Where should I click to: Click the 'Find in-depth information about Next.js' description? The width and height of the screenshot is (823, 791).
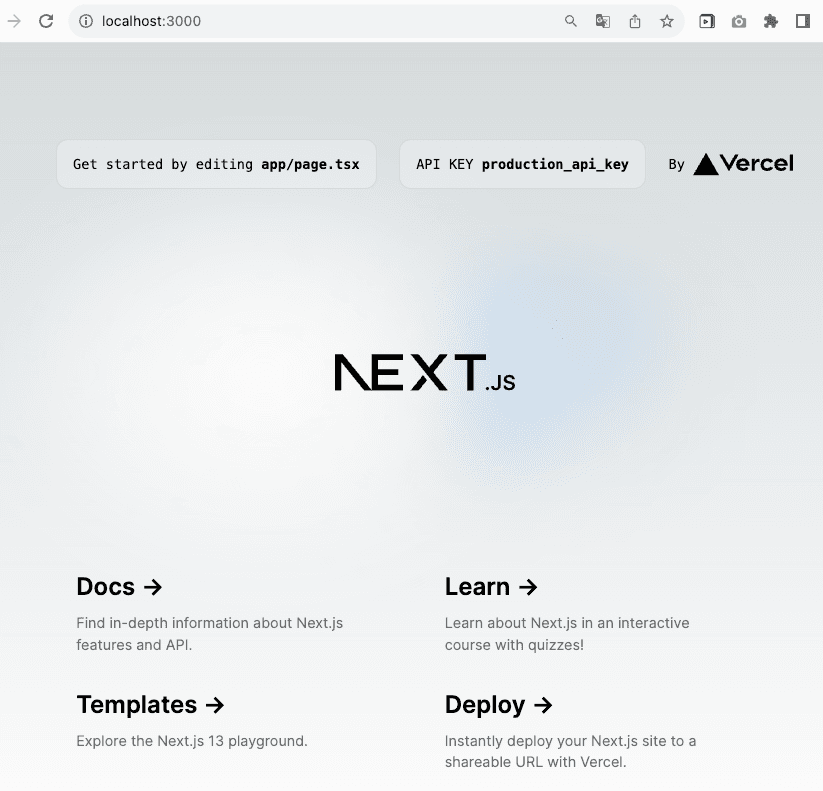[209, 623]
